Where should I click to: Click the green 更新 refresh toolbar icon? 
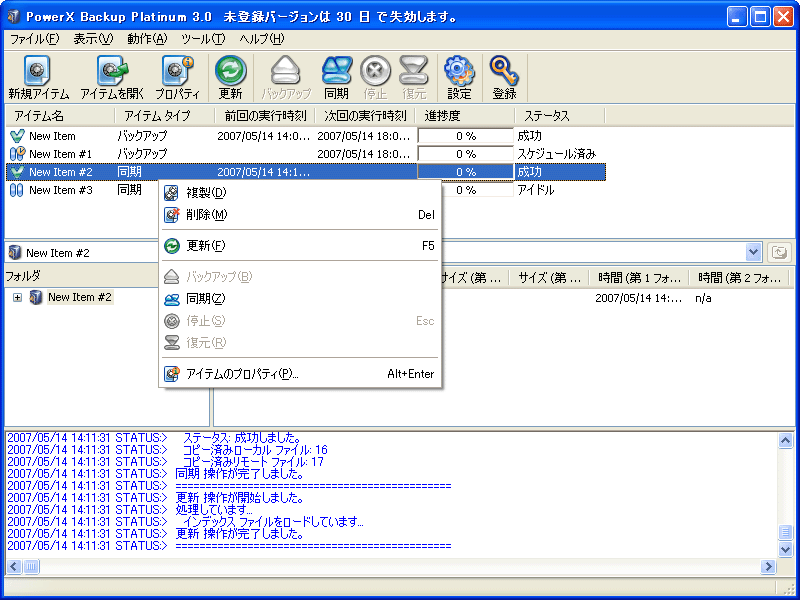(x=231, y=70)
